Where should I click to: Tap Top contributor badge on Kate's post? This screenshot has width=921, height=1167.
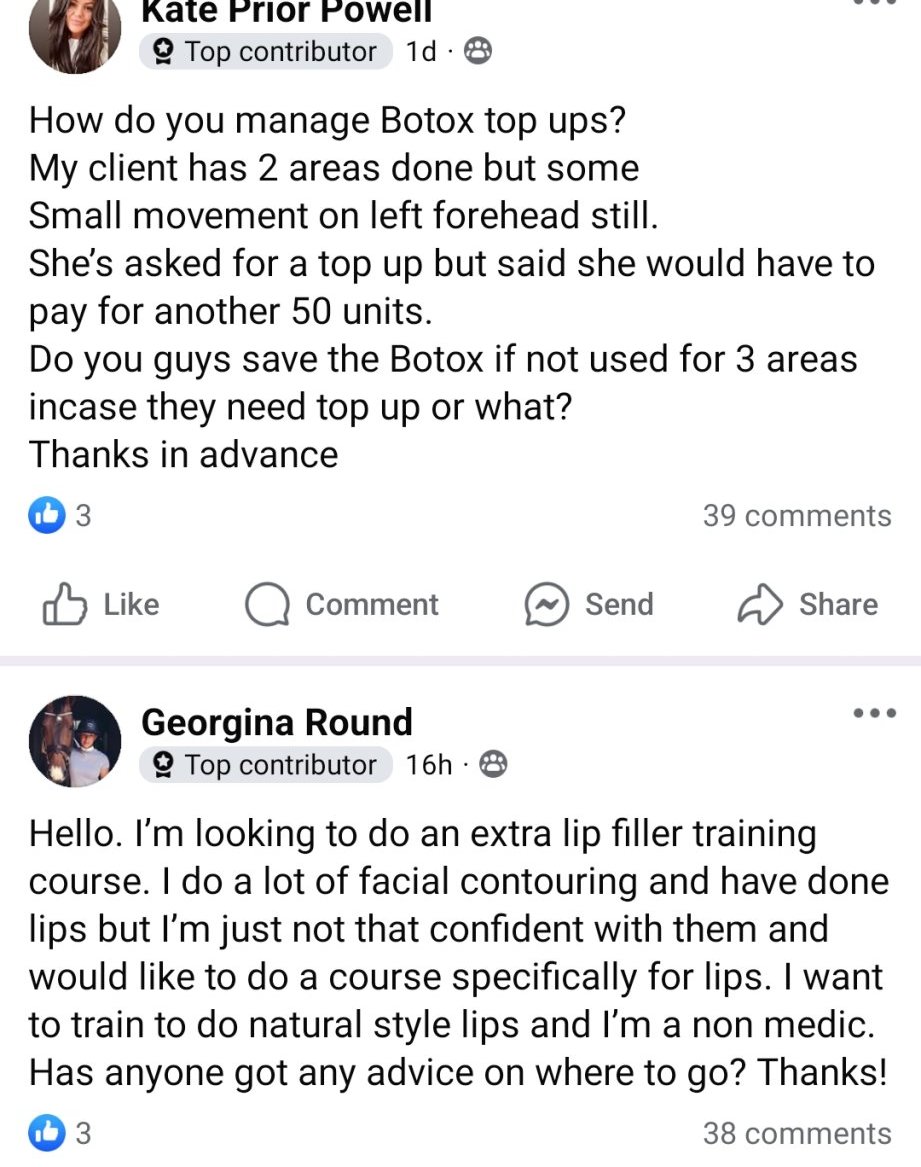(x=265, y=52)
